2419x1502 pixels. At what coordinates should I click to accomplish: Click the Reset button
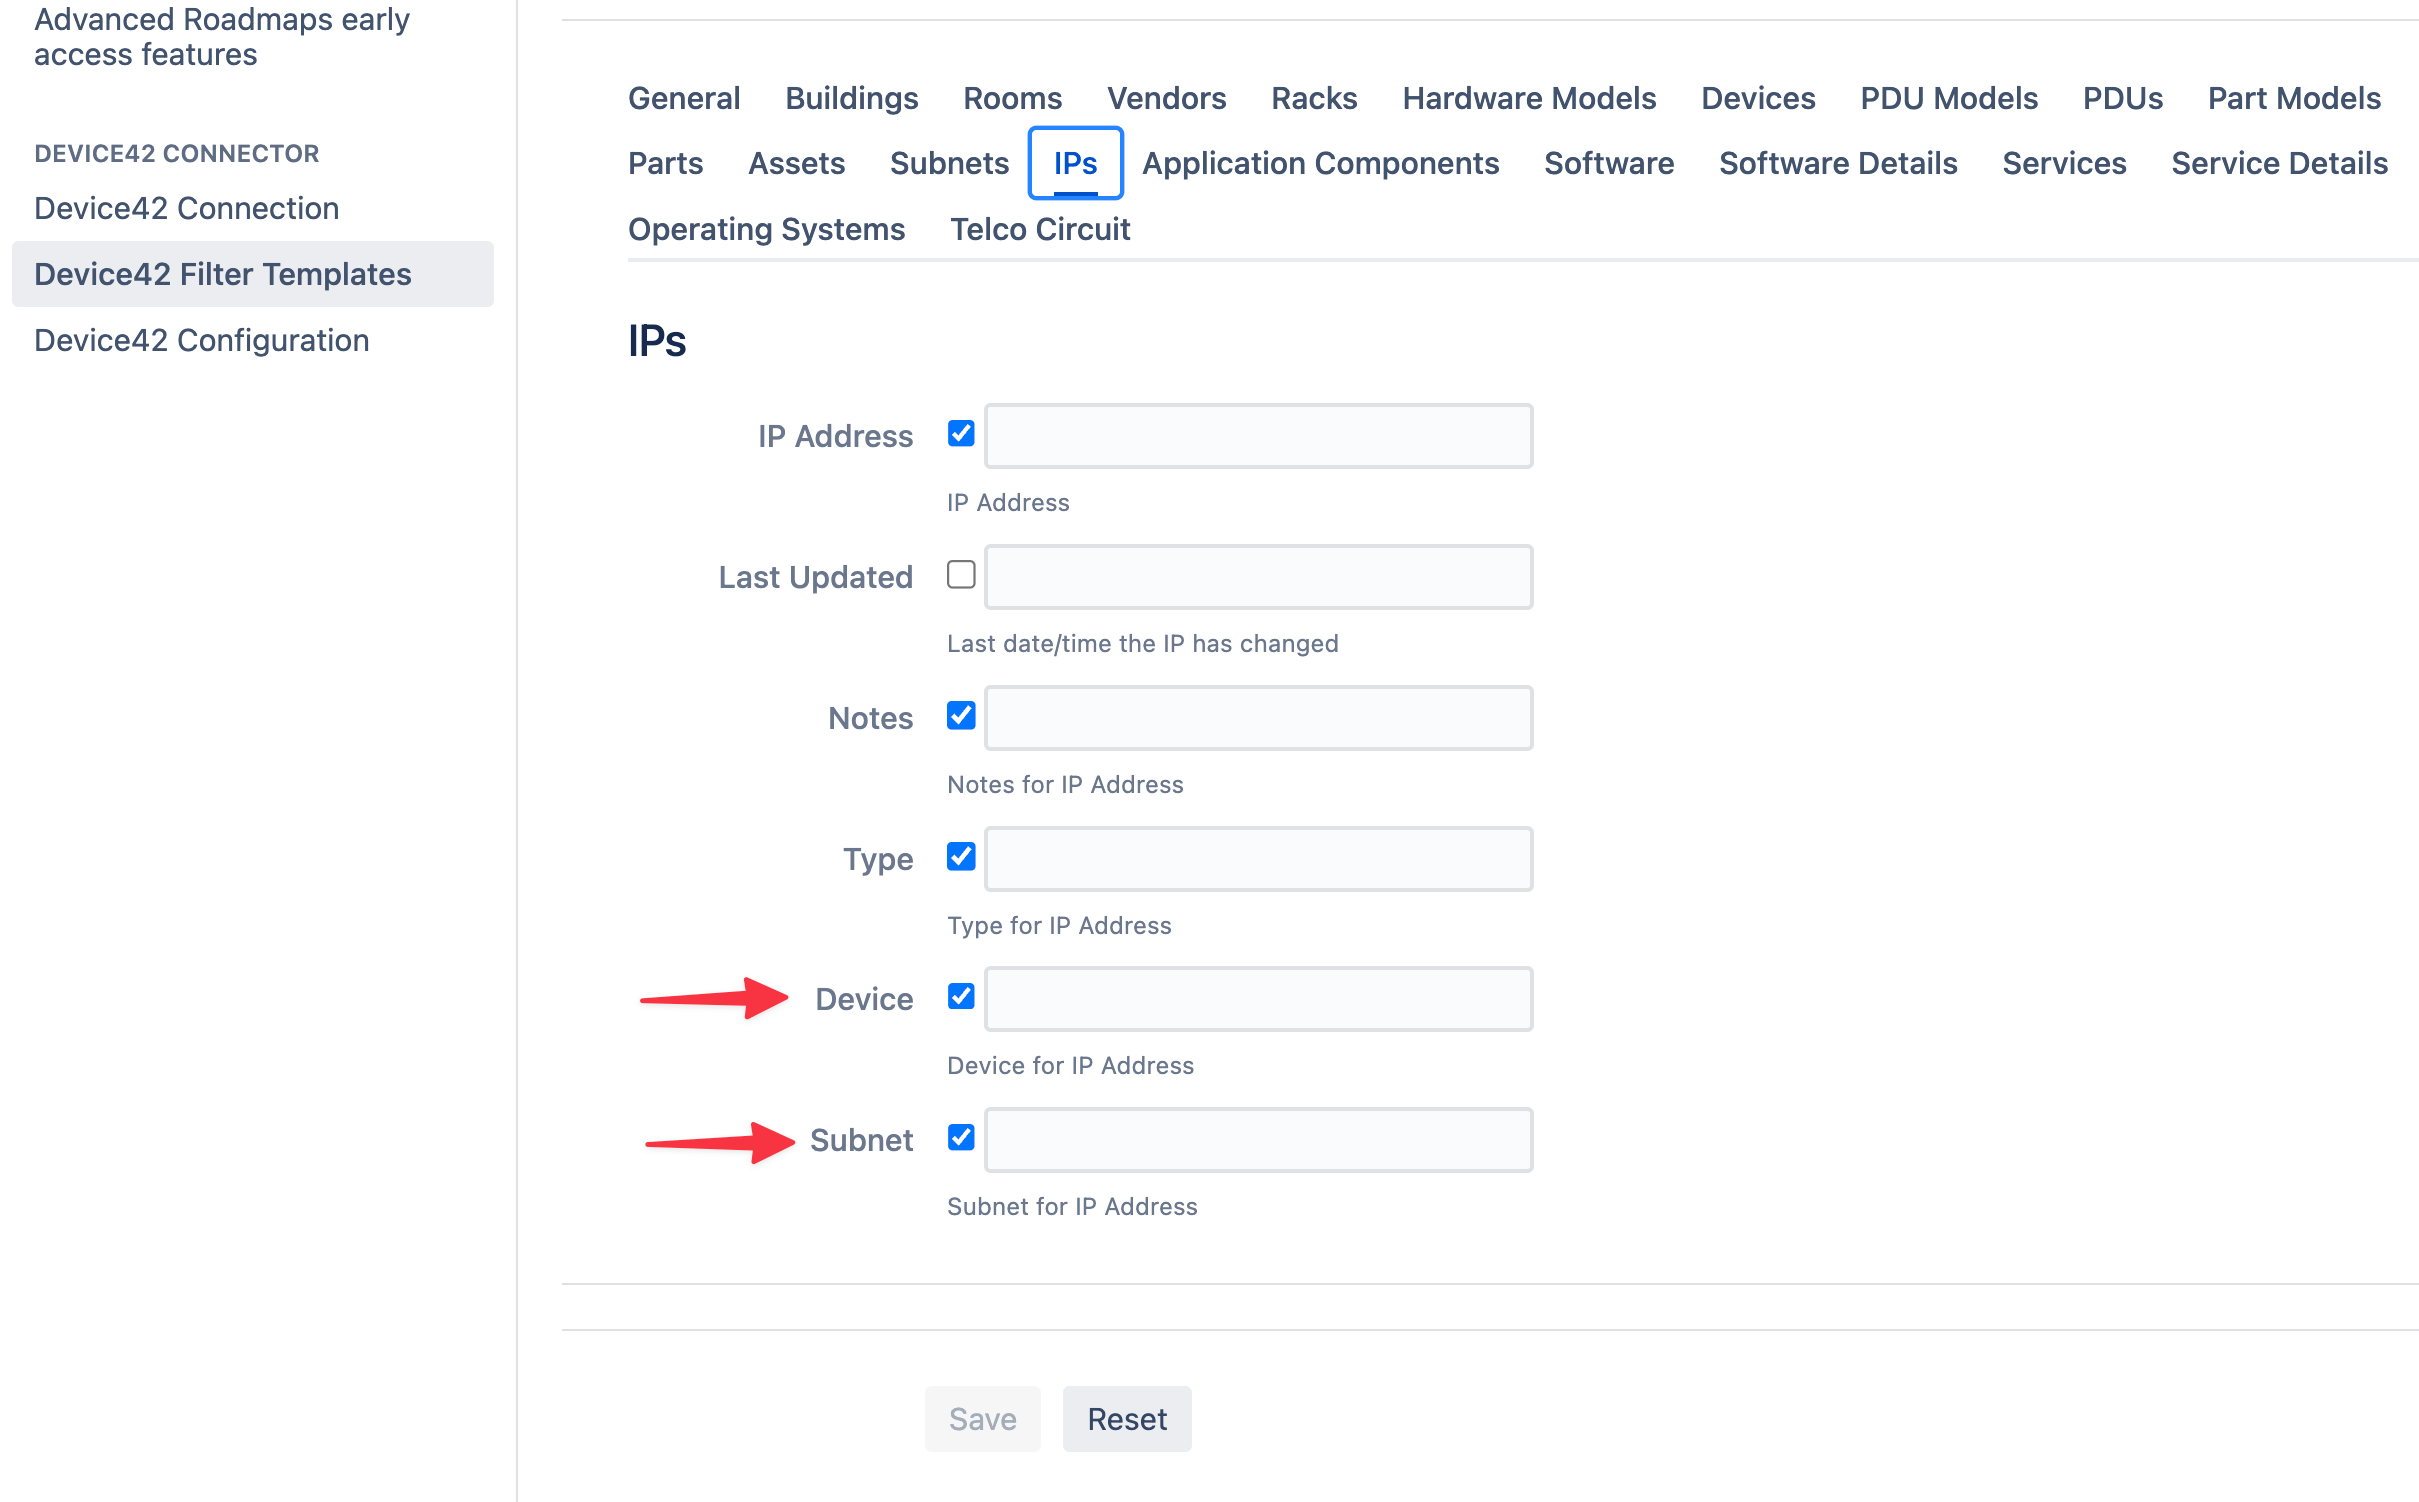coord(1126,1418)
